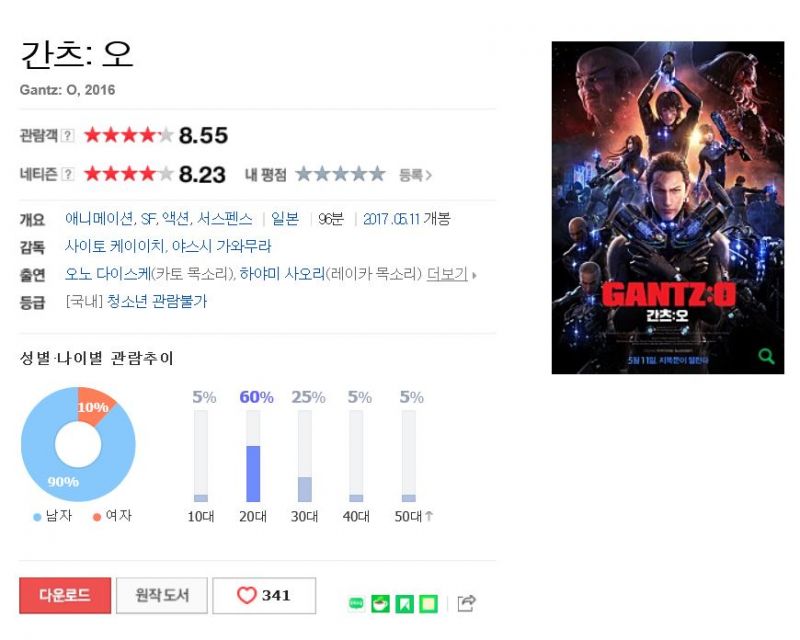
Task: Click the red 다운로드 button
Action: [65, 596]
